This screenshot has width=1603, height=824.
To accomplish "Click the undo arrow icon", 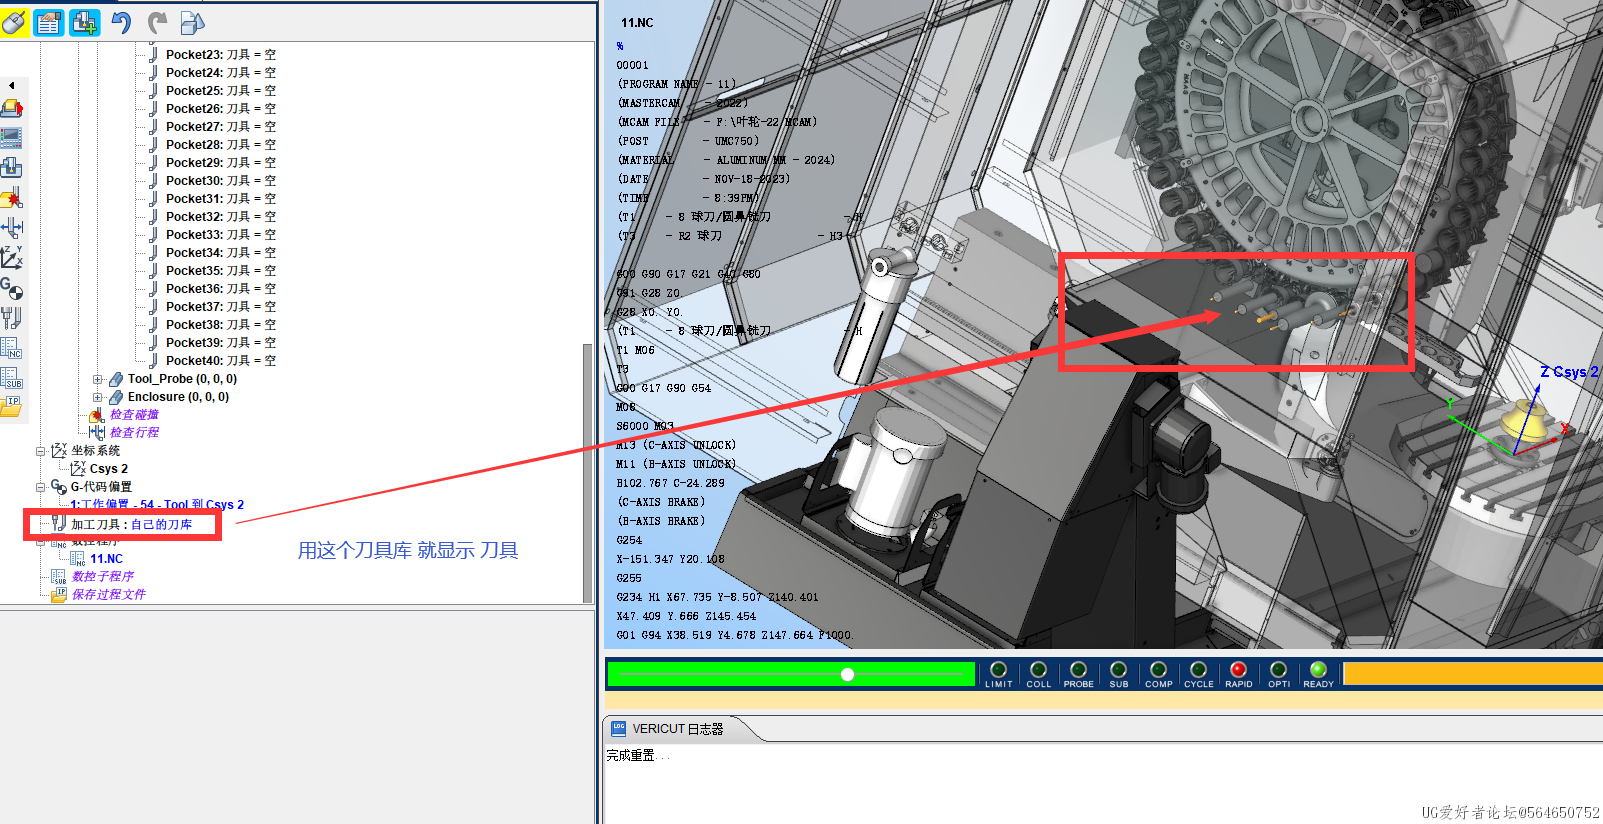I will [x=122, y=22].
